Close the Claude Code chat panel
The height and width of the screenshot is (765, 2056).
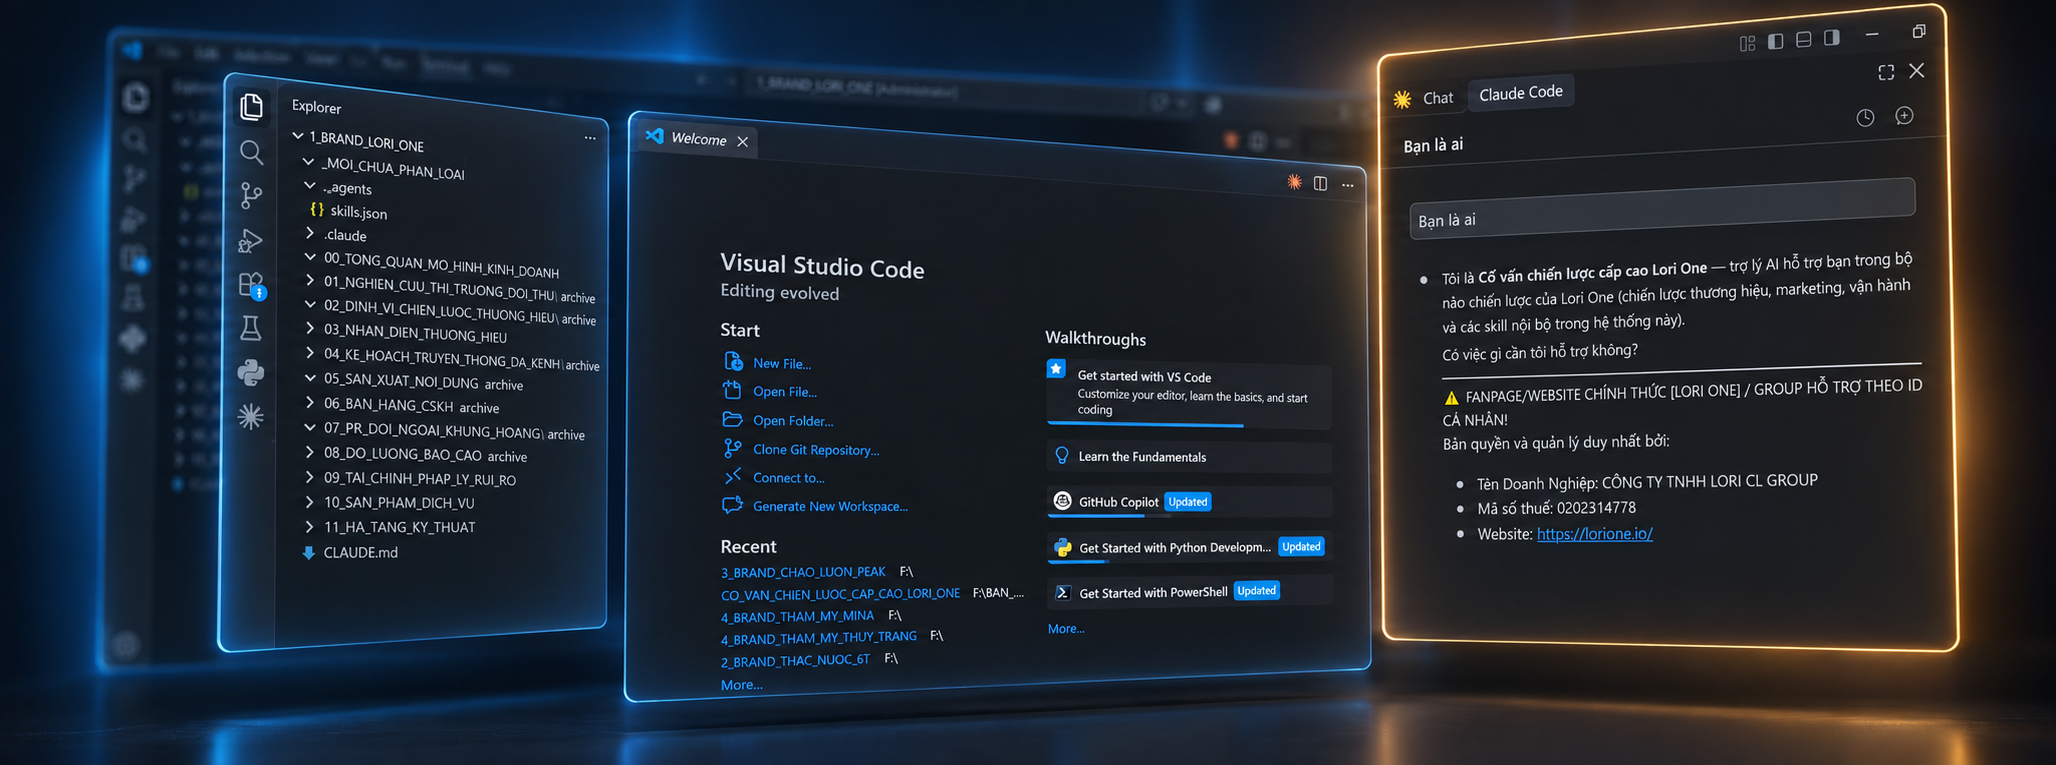pos(1917,71)
